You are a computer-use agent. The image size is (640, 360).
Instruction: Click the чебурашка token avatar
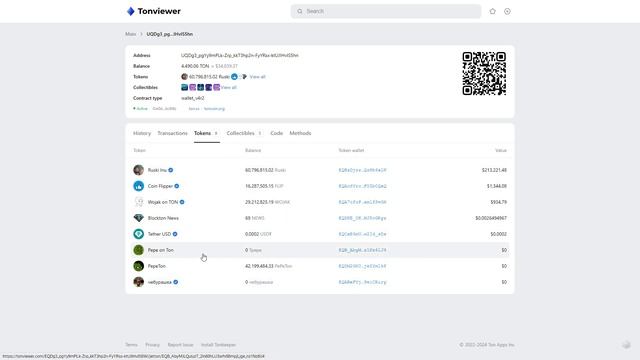[138, 282]
